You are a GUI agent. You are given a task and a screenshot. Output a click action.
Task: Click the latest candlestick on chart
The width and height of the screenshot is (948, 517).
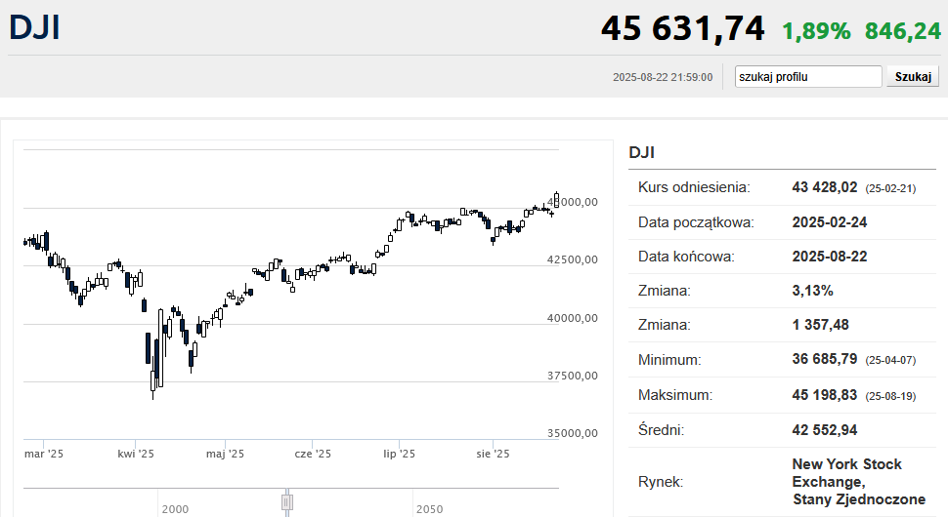[x=556, y=198]
